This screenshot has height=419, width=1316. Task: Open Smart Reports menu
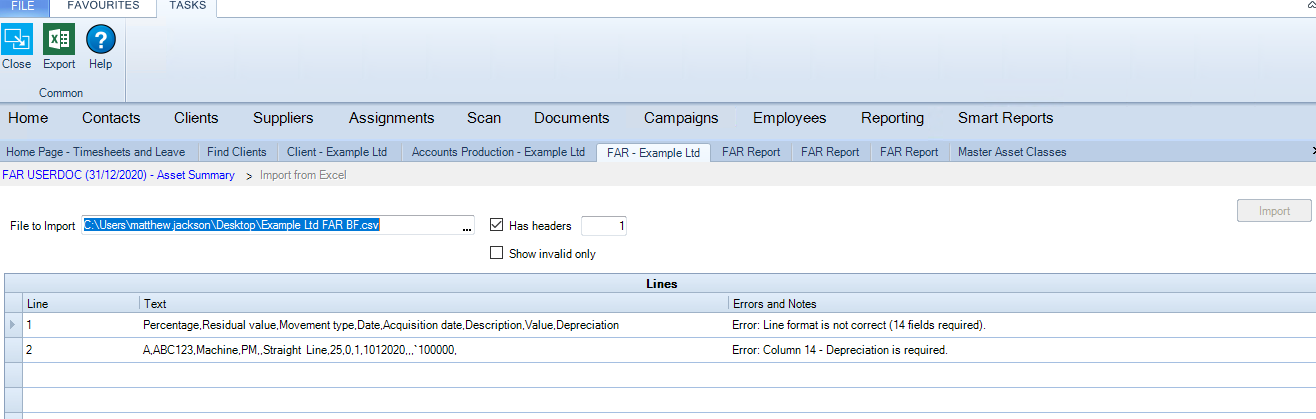point(1005,118)
